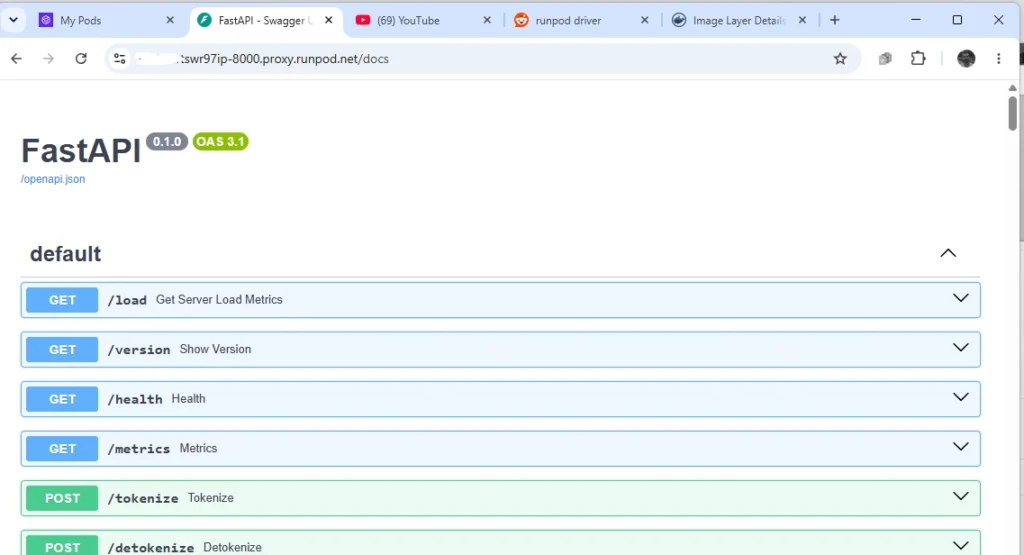1024x555 pixels.
Task: Expand the GET /version endpoint arrow
Action: point(961,348)
